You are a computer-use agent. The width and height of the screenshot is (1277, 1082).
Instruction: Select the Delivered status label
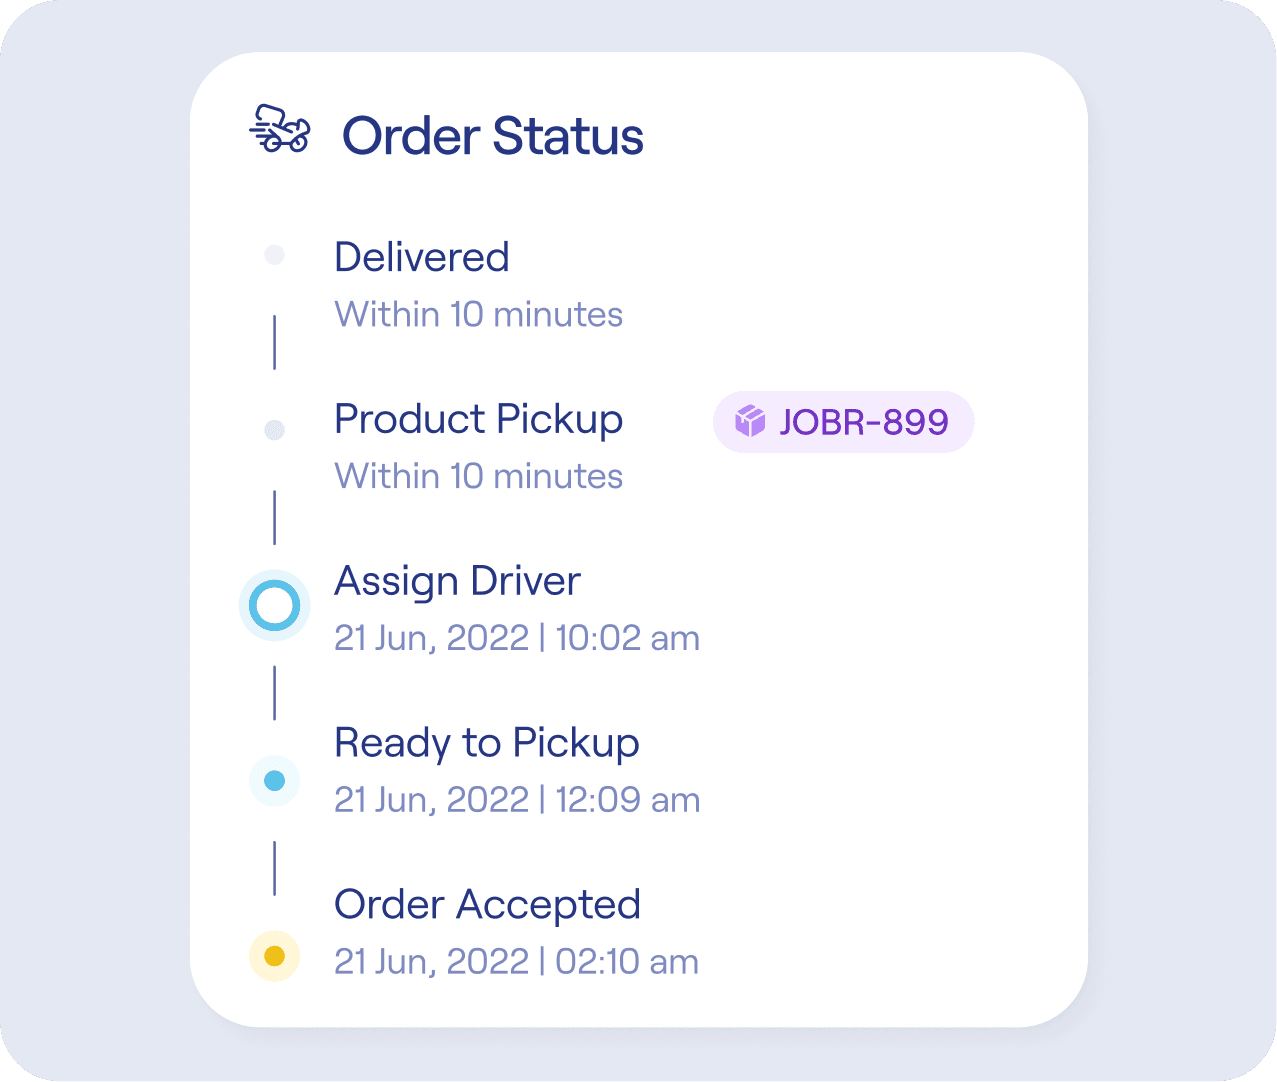click(421, 257)
